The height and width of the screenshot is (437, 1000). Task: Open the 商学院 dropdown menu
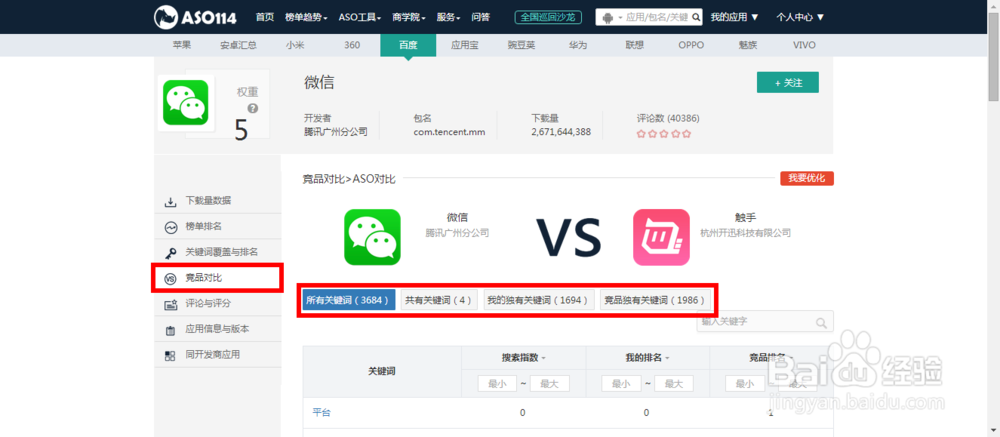point(409,17)
